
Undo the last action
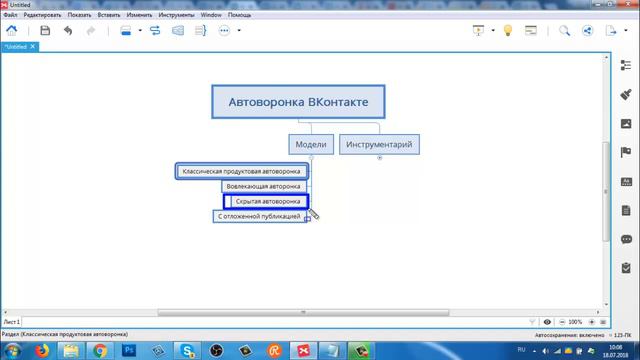(x=68, y=30)
